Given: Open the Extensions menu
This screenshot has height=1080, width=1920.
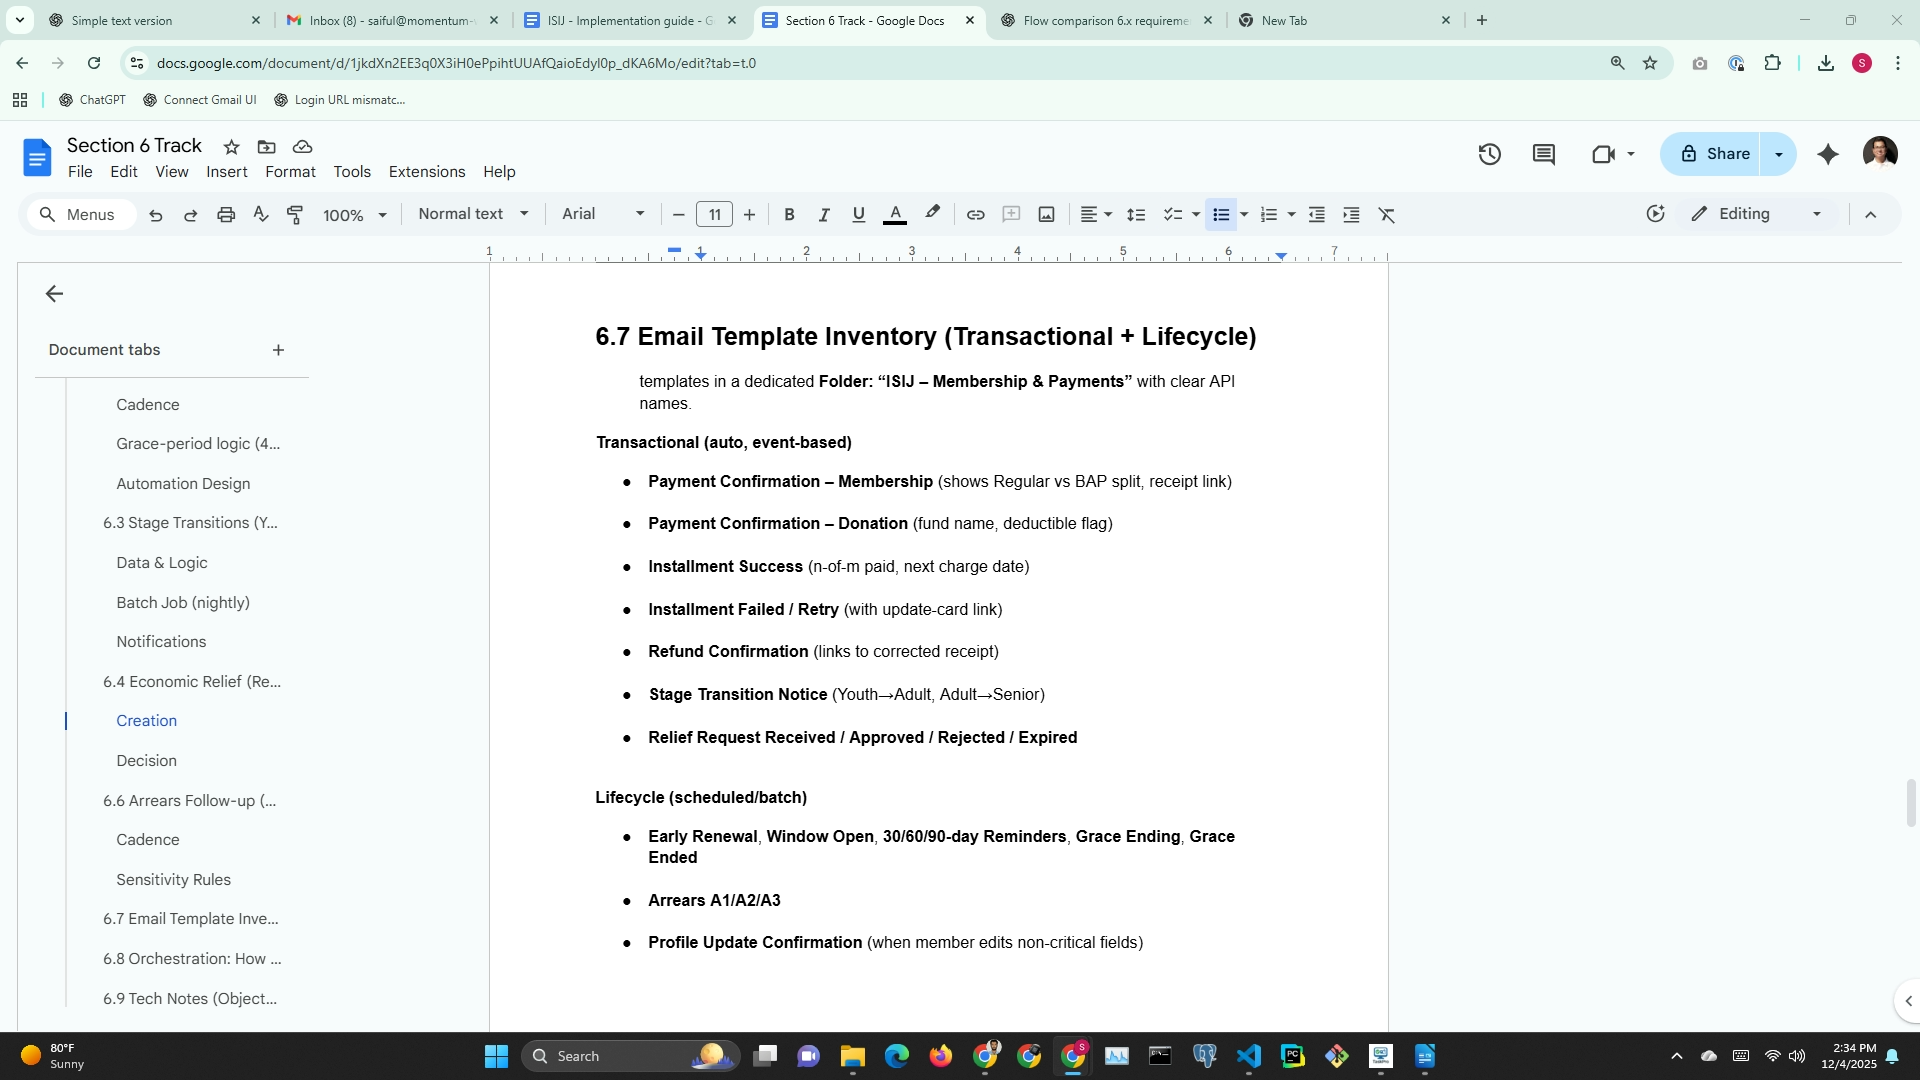Looking at the screenshot, I should 426,172.
